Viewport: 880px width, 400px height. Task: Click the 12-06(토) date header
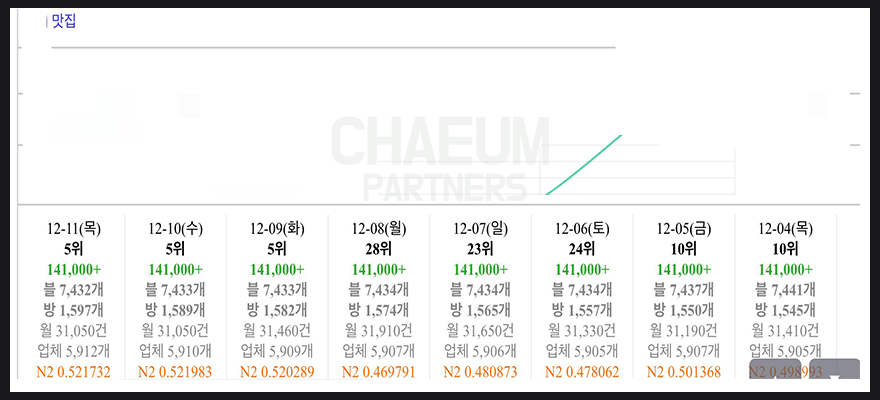(582, 229)
